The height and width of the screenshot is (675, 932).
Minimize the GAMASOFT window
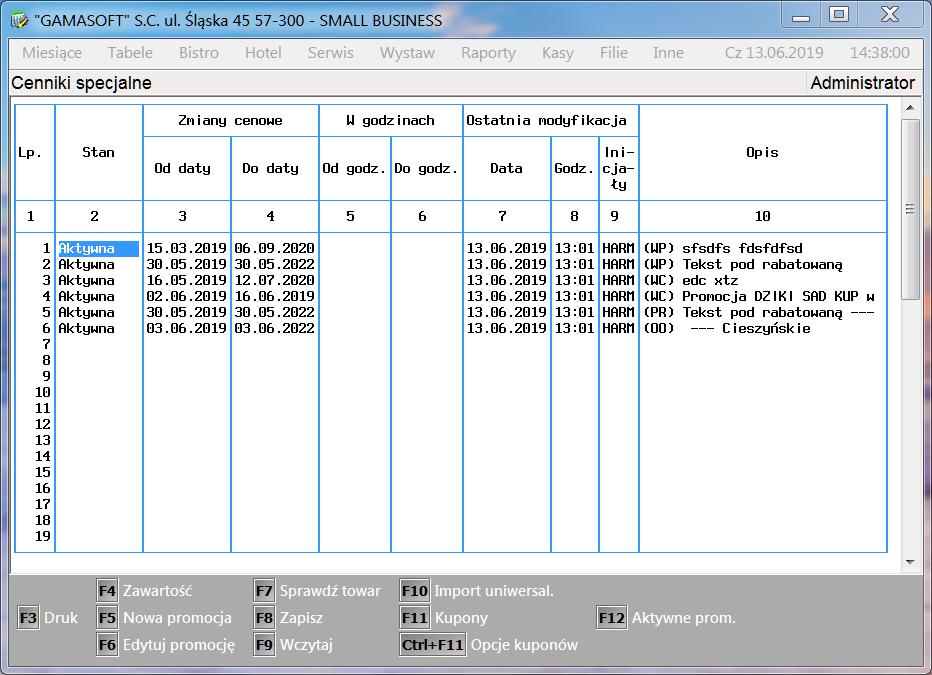(x=801, y=16)
